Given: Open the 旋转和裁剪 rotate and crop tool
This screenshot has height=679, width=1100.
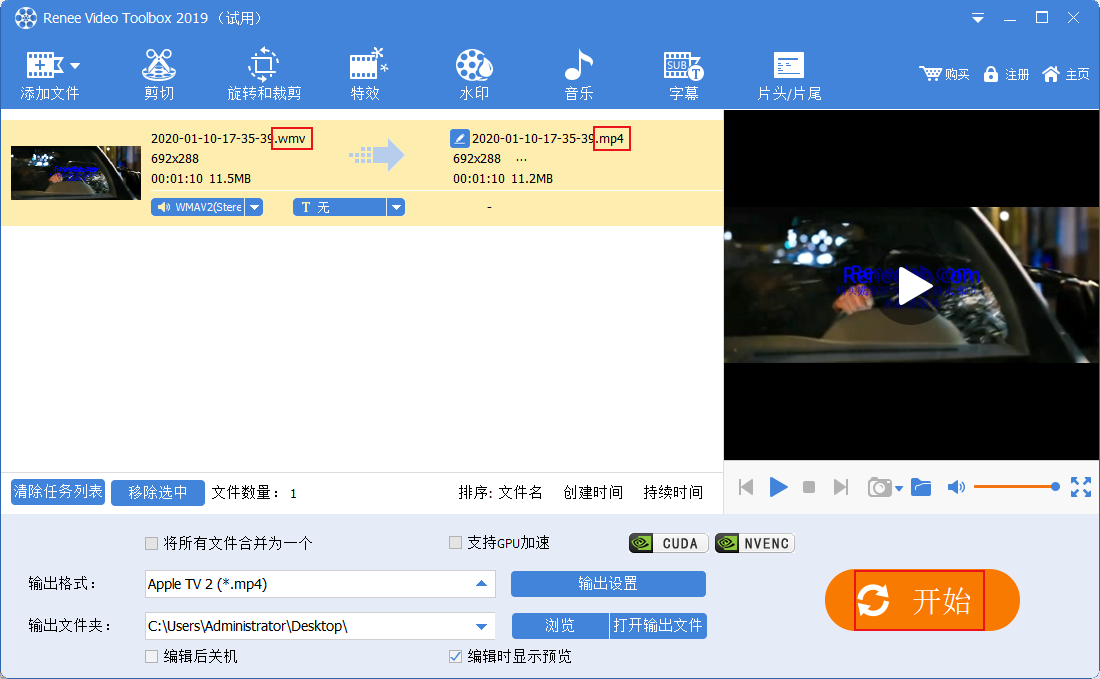Looking at the screenshot, I should click(264, 74).
